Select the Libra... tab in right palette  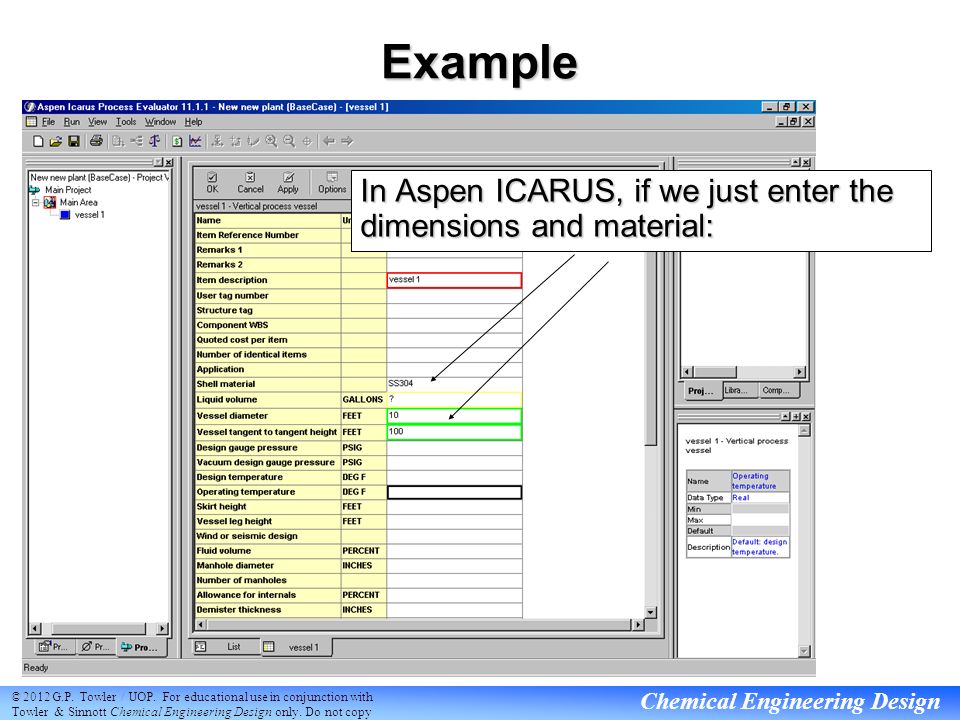tap(738, 390)
